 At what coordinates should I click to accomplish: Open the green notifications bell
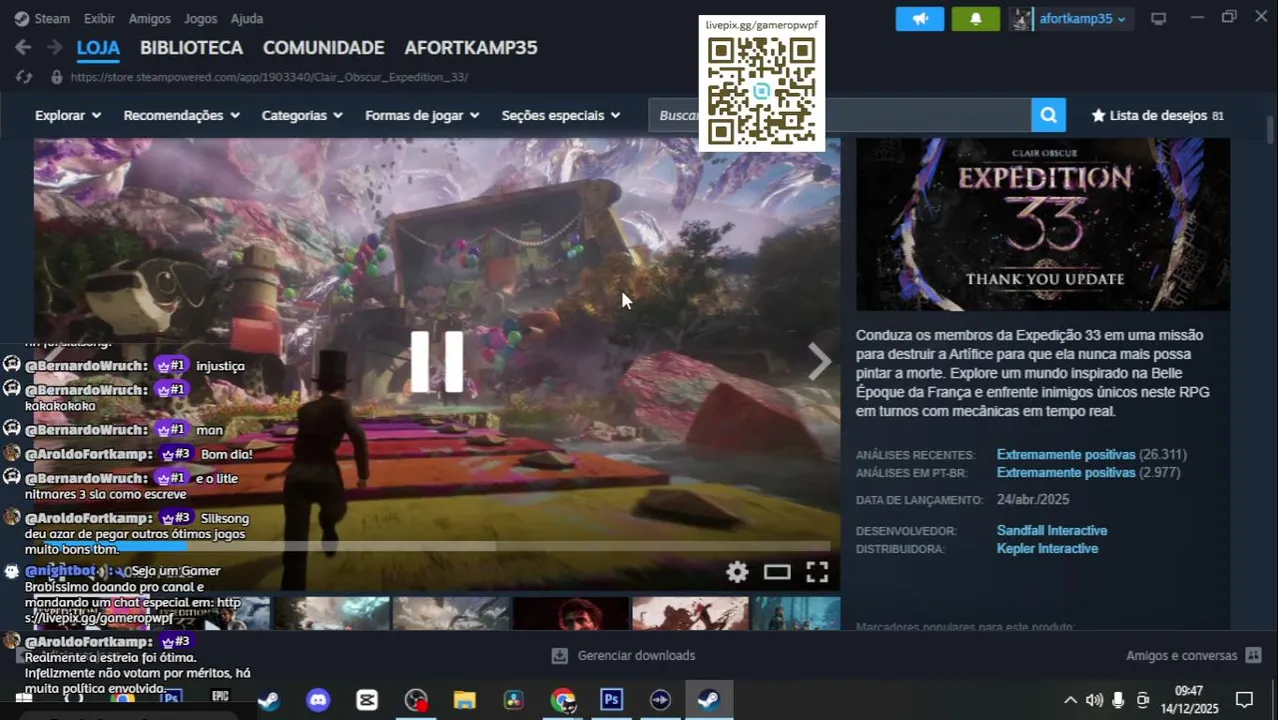pyautogui.click(x=975, y=19)
